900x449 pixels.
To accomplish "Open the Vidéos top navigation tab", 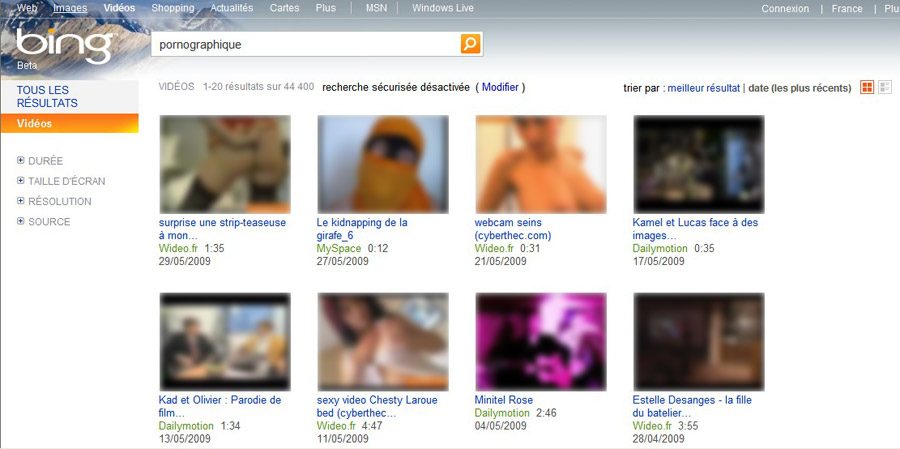I will (119, 8).
